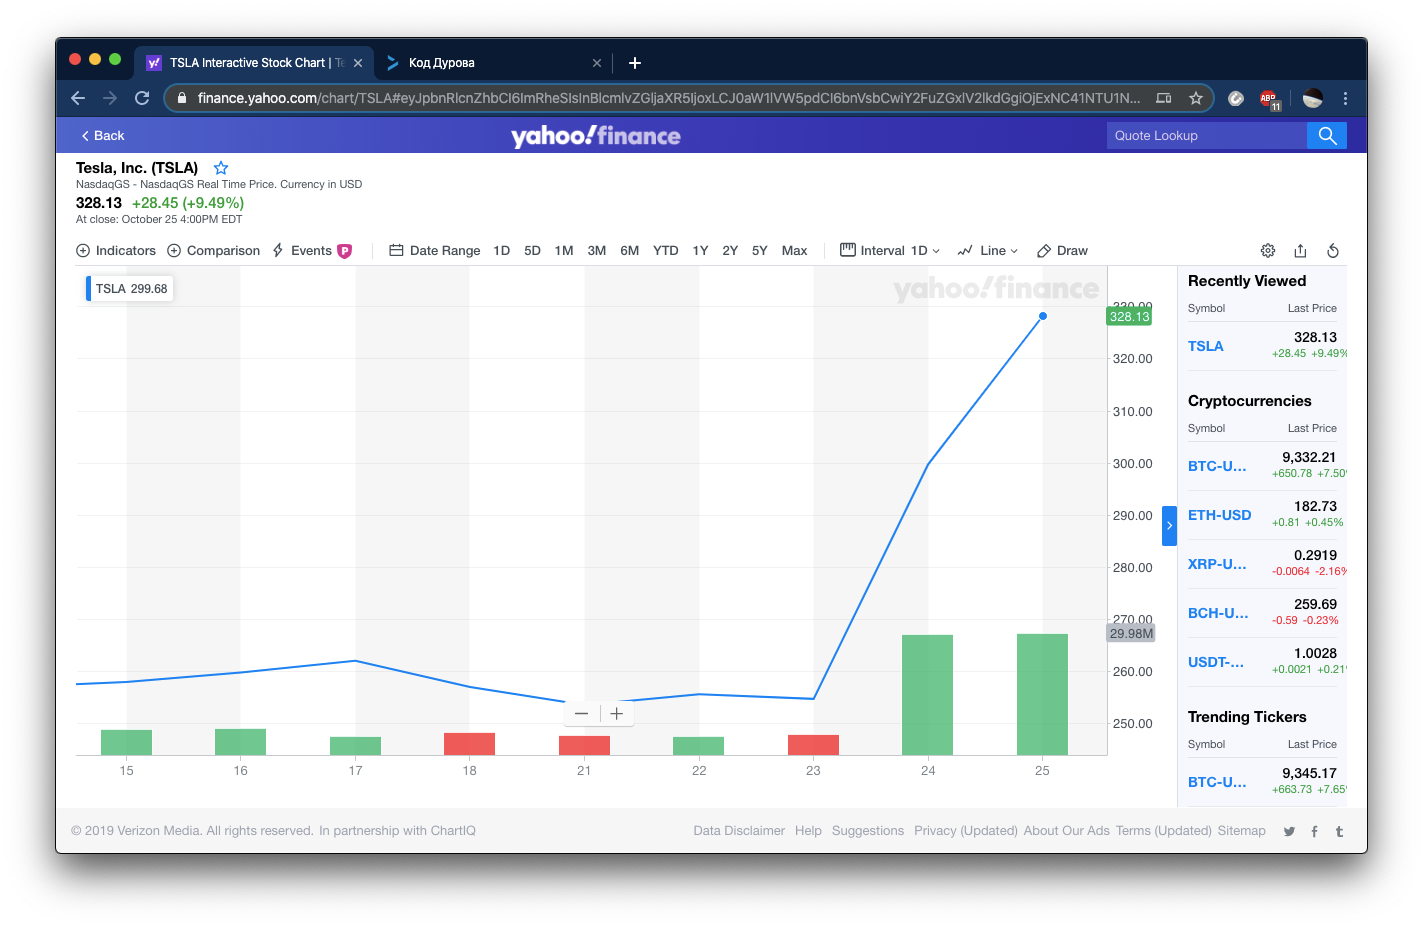Click the volume bar for the 24th
This screenshot has height=927, width=1423.
point(928,695)
